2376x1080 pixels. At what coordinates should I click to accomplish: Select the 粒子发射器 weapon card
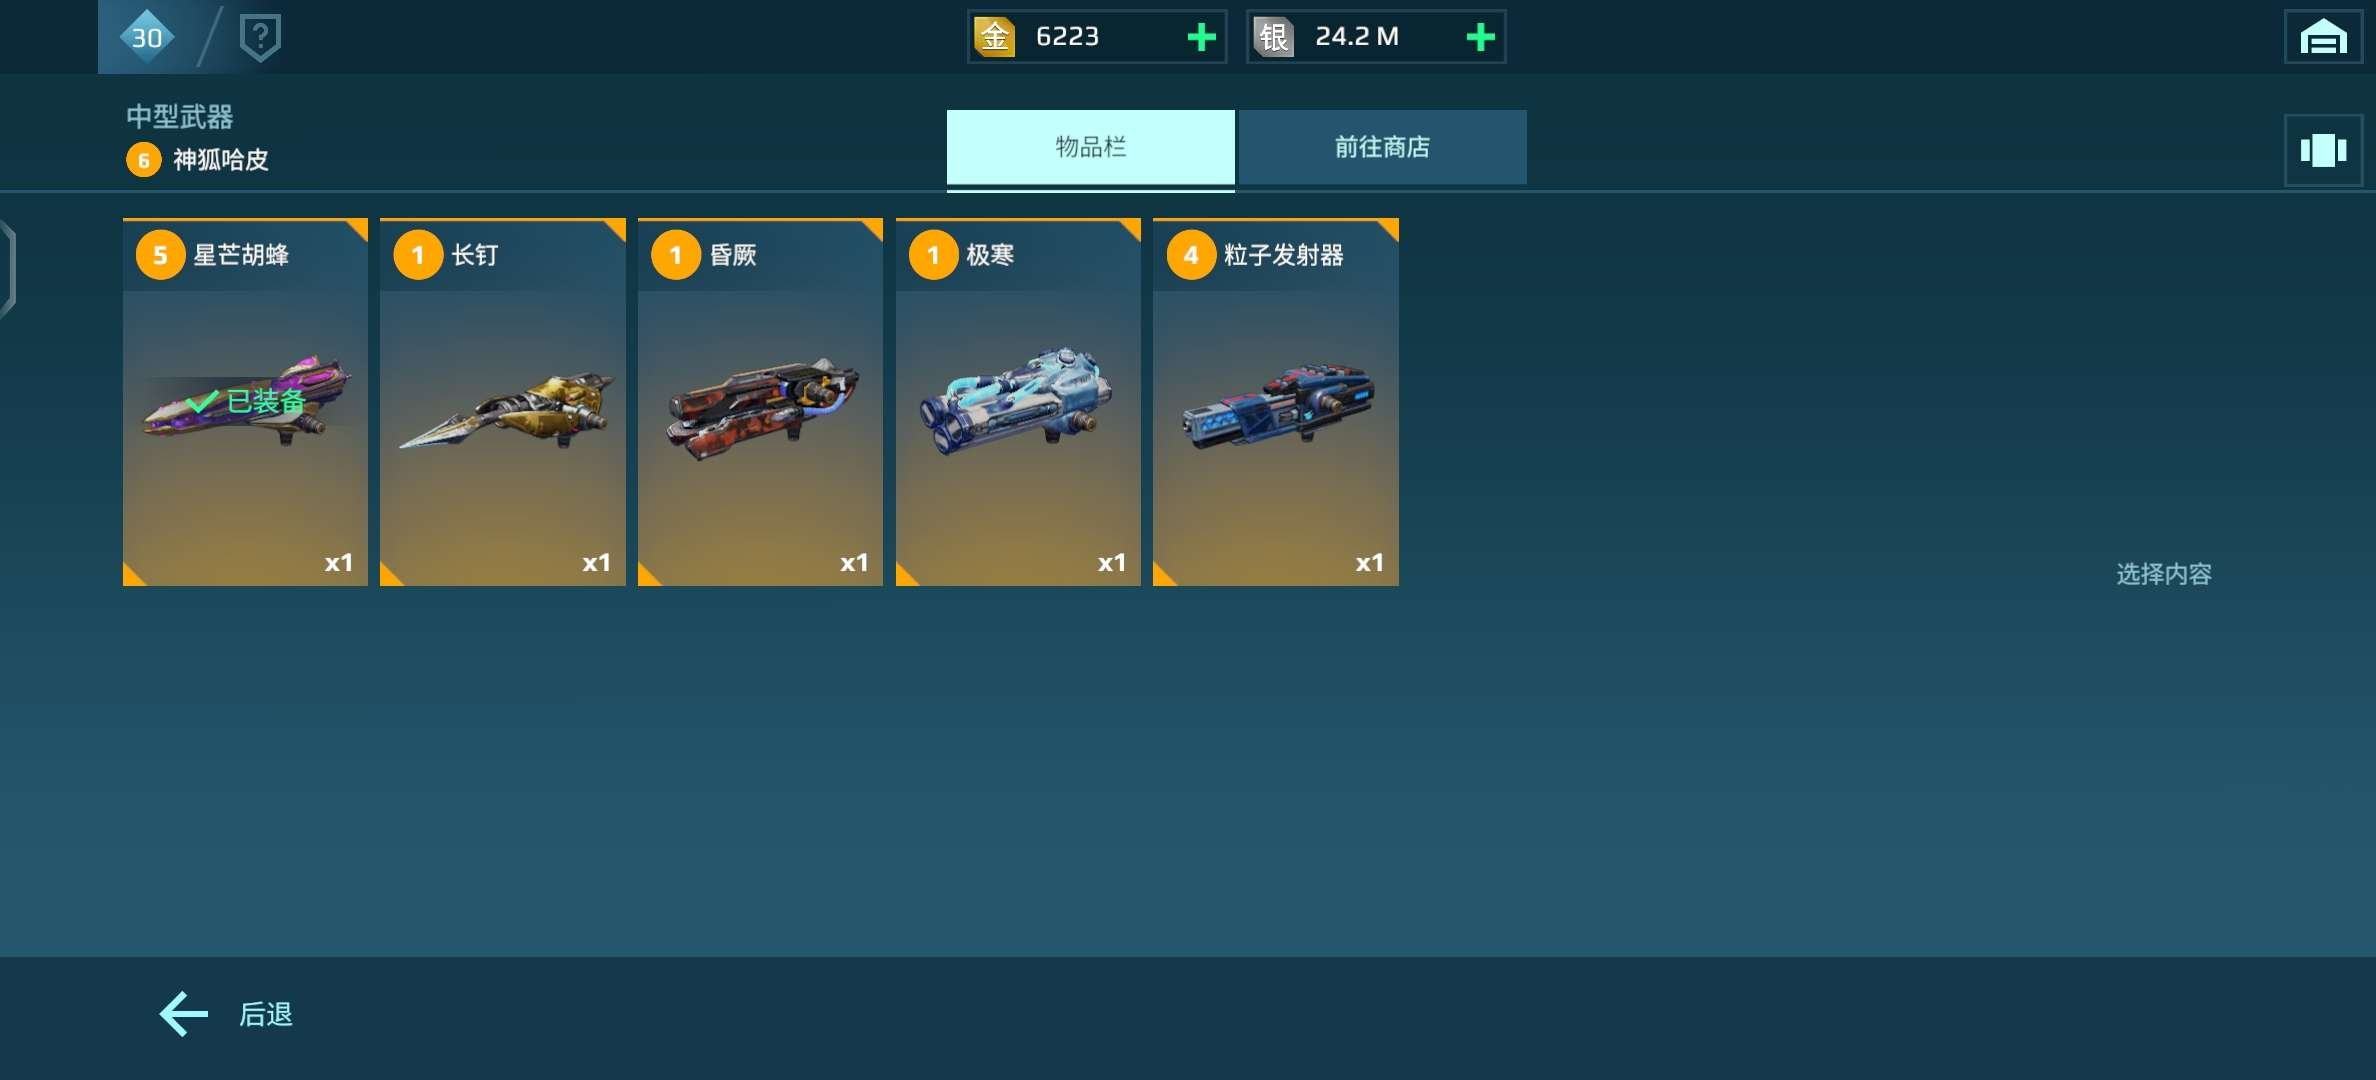[x=1276, y=402]
